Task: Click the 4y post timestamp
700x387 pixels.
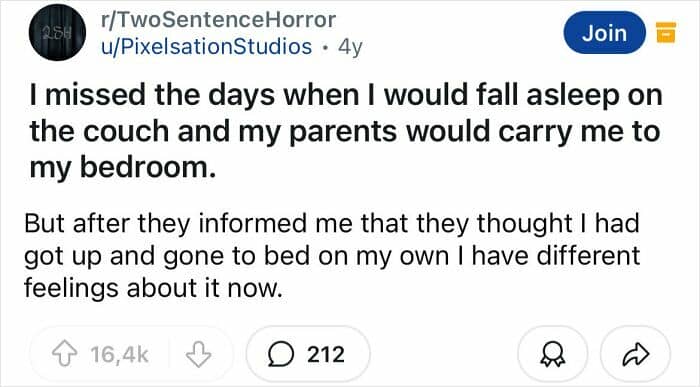Action: (350, 47)
